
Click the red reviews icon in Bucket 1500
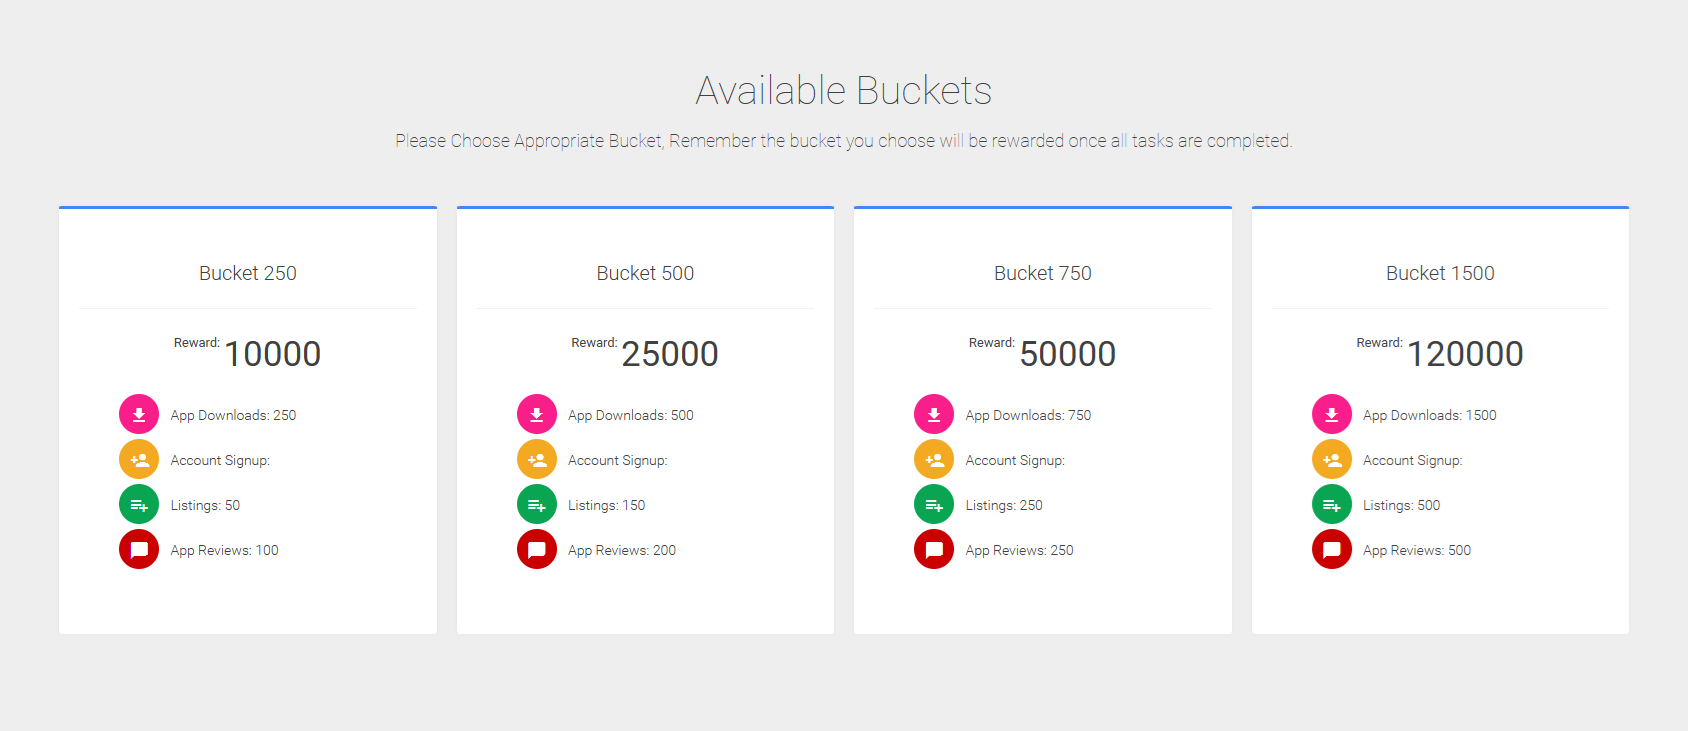pos(1332,550)
